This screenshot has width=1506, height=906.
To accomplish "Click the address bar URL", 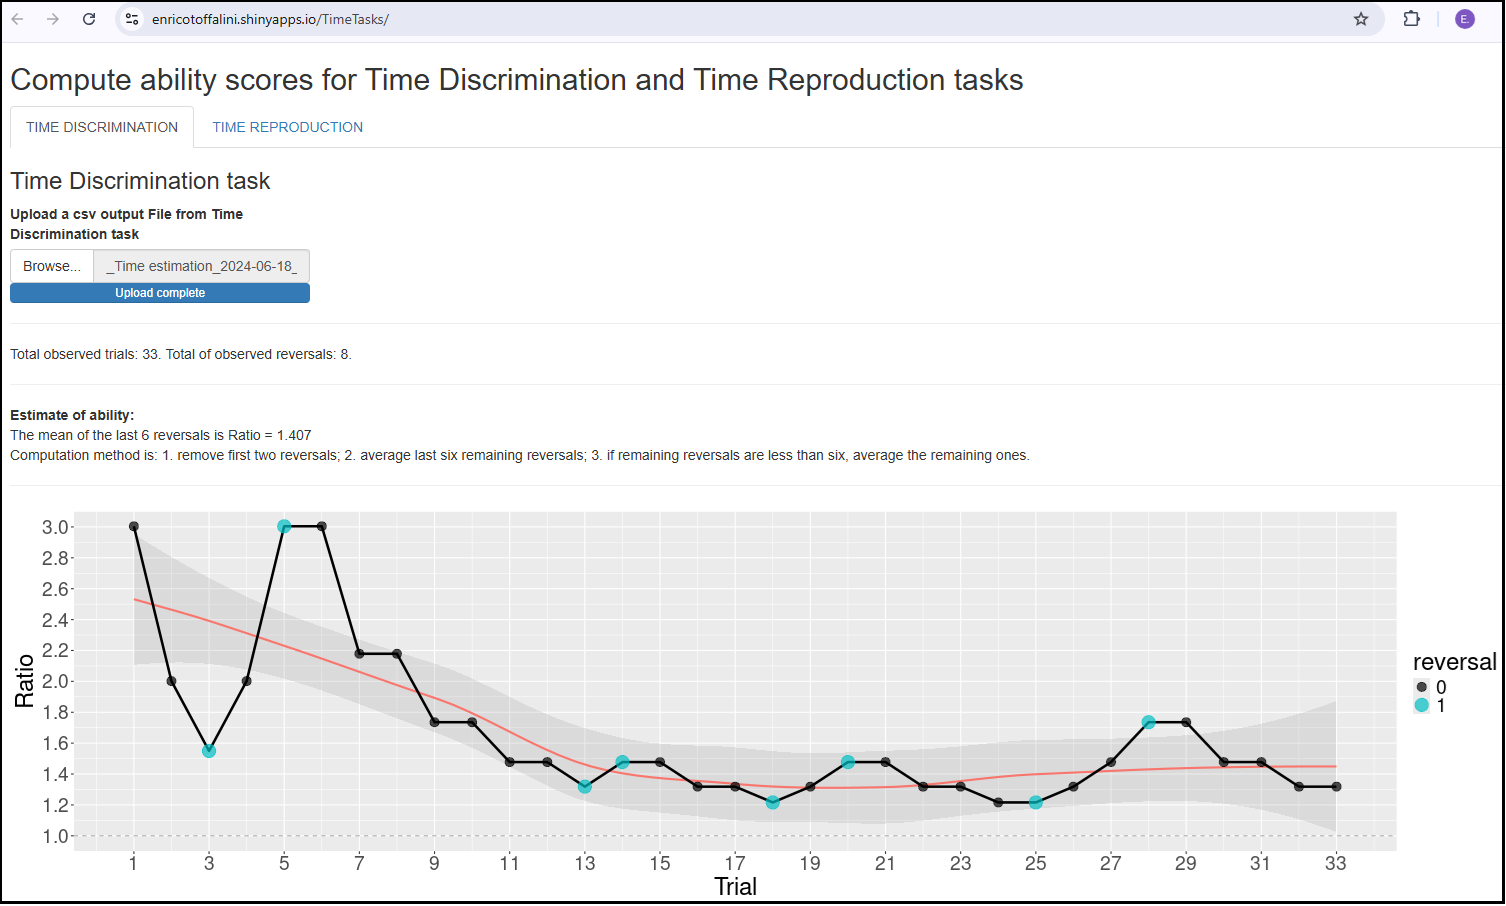I will pyautogui.click(x=270, y=19).
